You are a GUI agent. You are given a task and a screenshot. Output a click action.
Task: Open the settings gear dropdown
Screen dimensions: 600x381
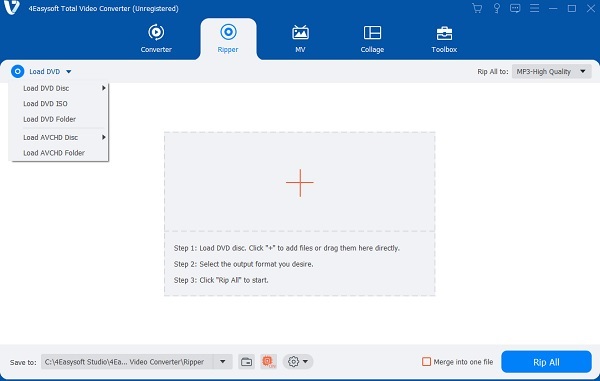298,361
